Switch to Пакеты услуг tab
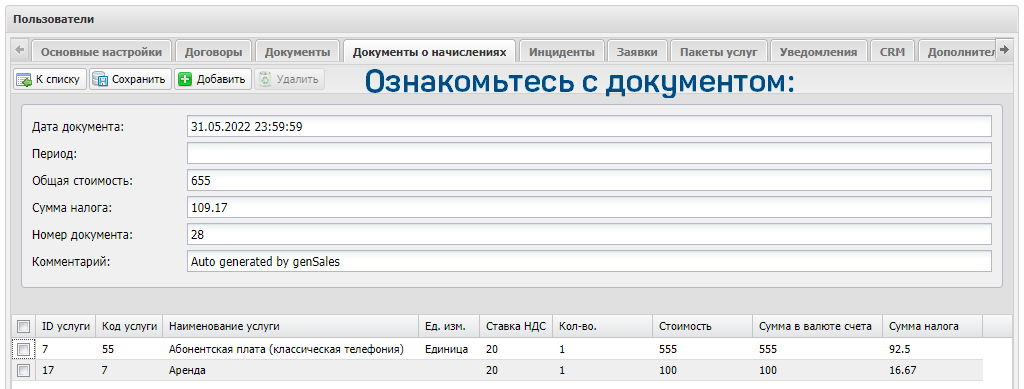The height and width of the screenshot is (389, 1024). click(x=718, y=52)
